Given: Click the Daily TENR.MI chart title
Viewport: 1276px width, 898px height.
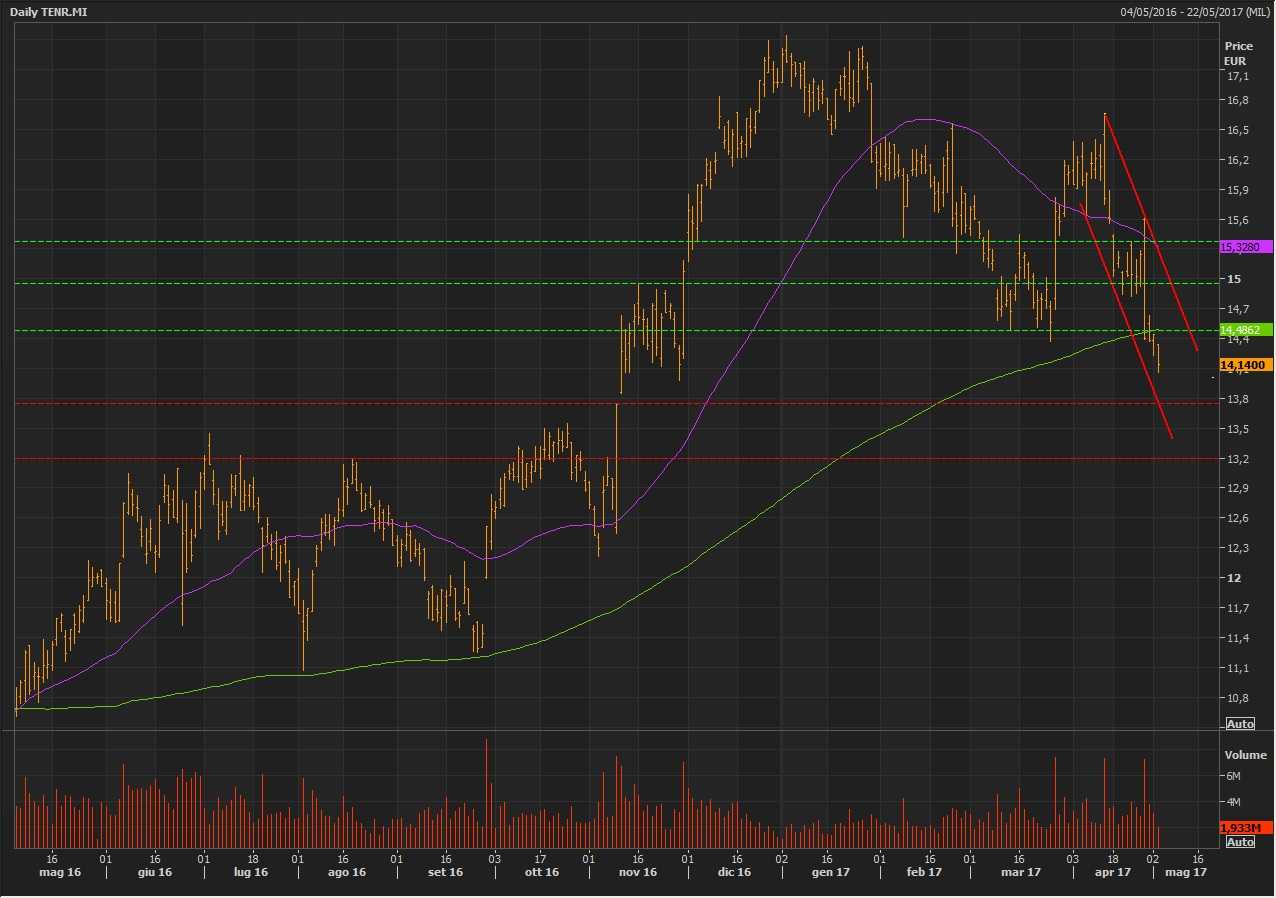Looking at the screenshot, I should click(x=50, y=11).
